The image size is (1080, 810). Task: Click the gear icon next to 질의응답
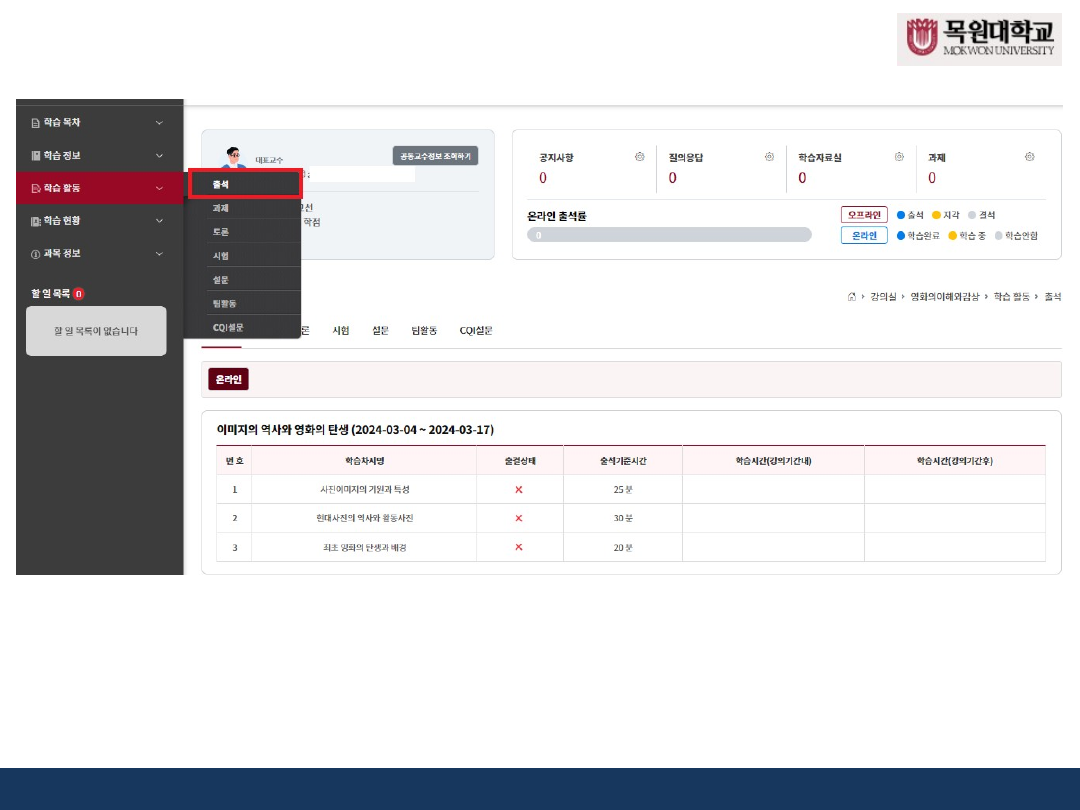click(x=769, y=157)
